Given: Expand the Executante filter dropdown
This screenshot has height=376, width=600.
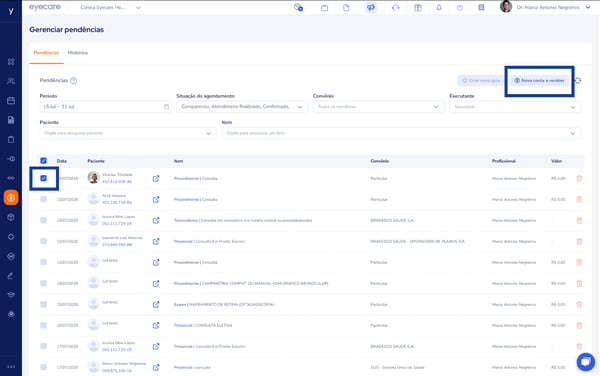Looking at the screenshot, I should coord(515,107).
